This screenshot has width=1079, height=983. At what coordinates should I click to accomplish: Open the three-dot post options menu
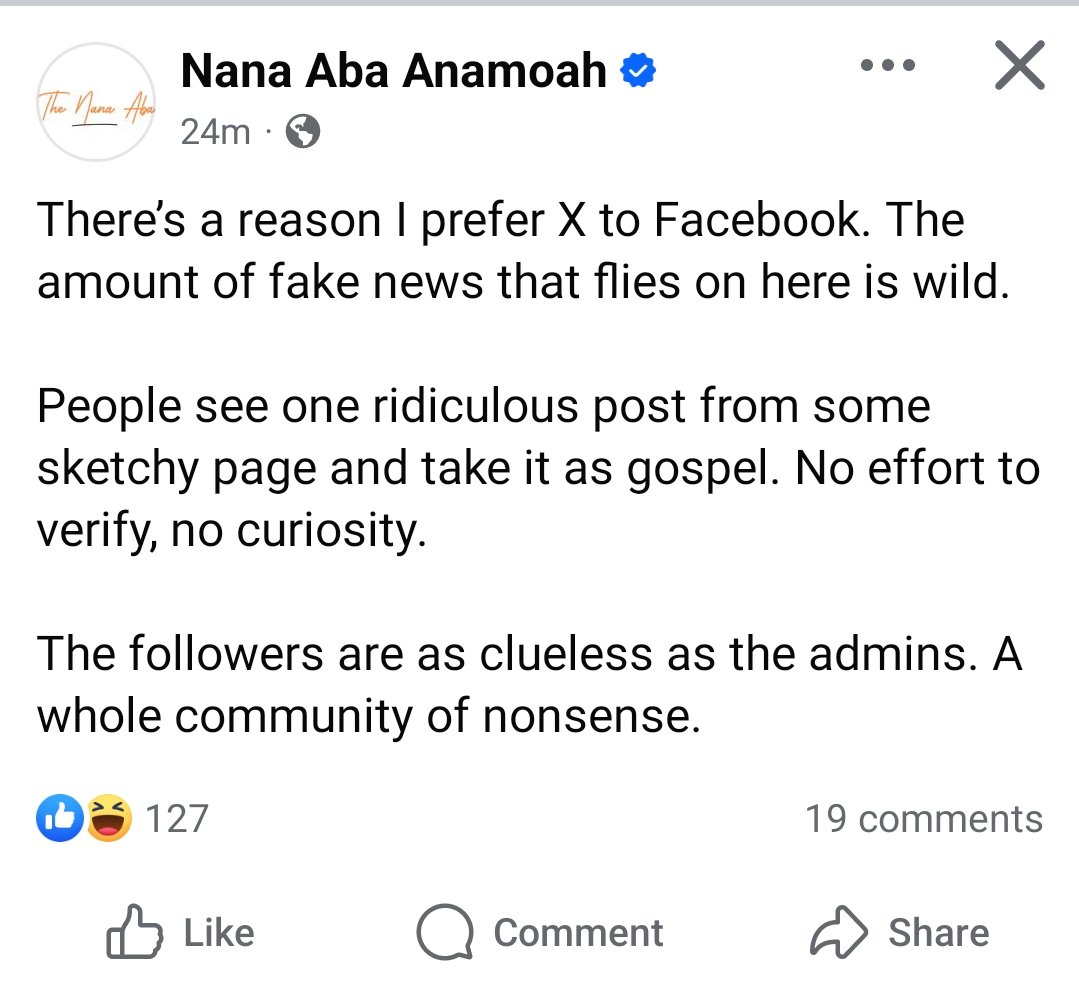pyautogui.click(x=887, y=66)
